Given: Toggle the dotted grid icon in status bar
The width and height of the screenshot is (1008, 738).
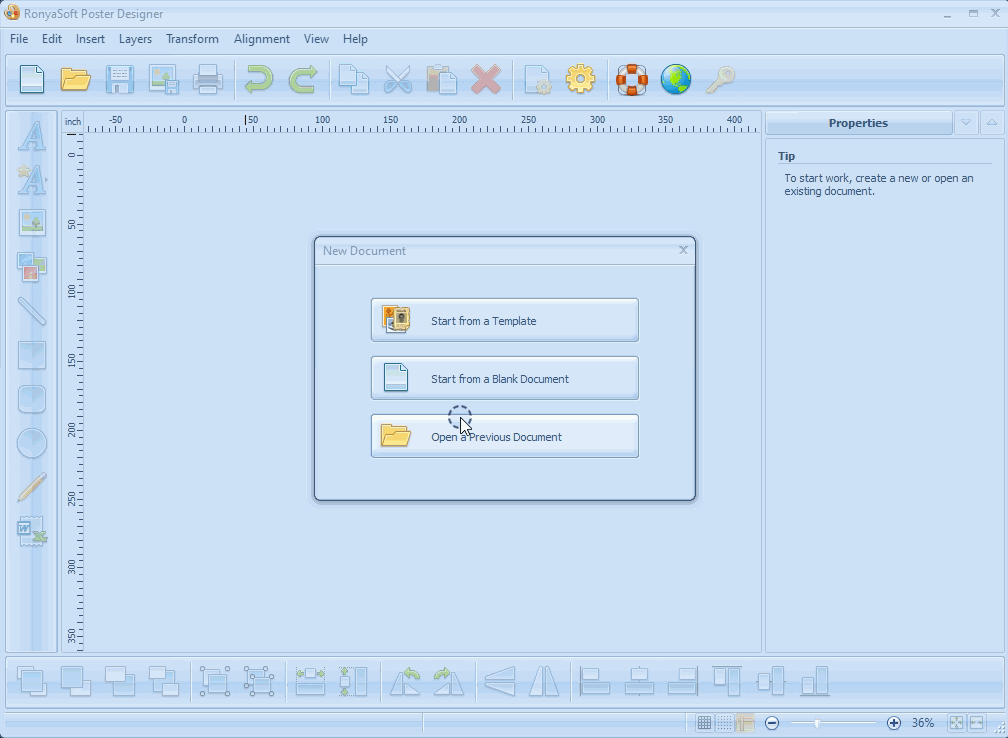Looking at the screenshot, I should 724,723.
